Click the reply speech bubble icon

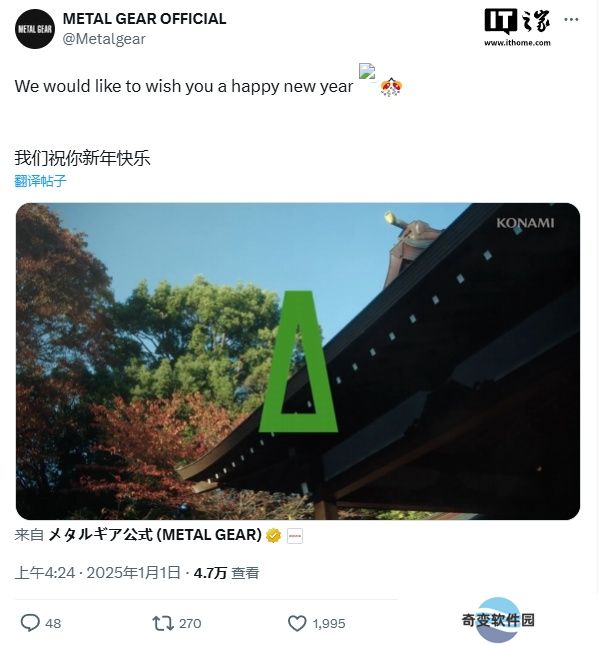(x=30, y=623)
